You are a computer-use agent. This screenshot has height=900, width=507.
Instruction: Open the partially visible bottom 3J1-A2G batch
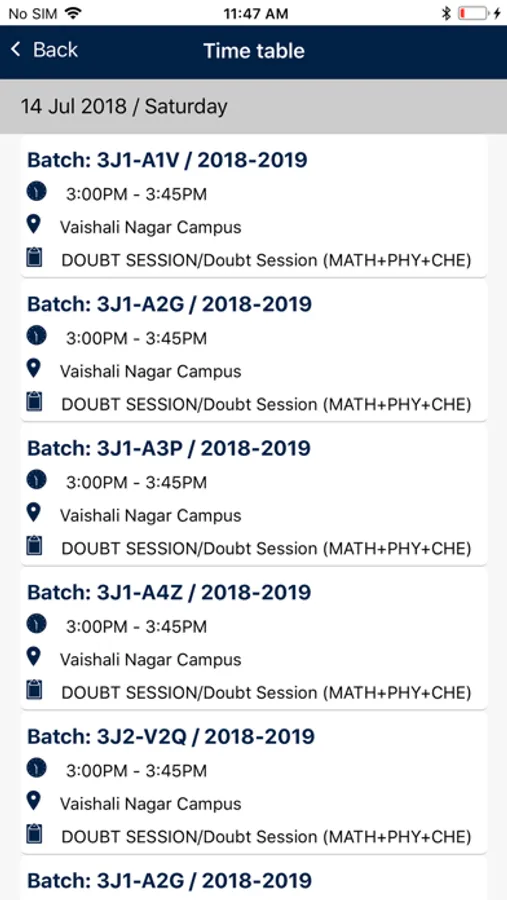(254, 878)
